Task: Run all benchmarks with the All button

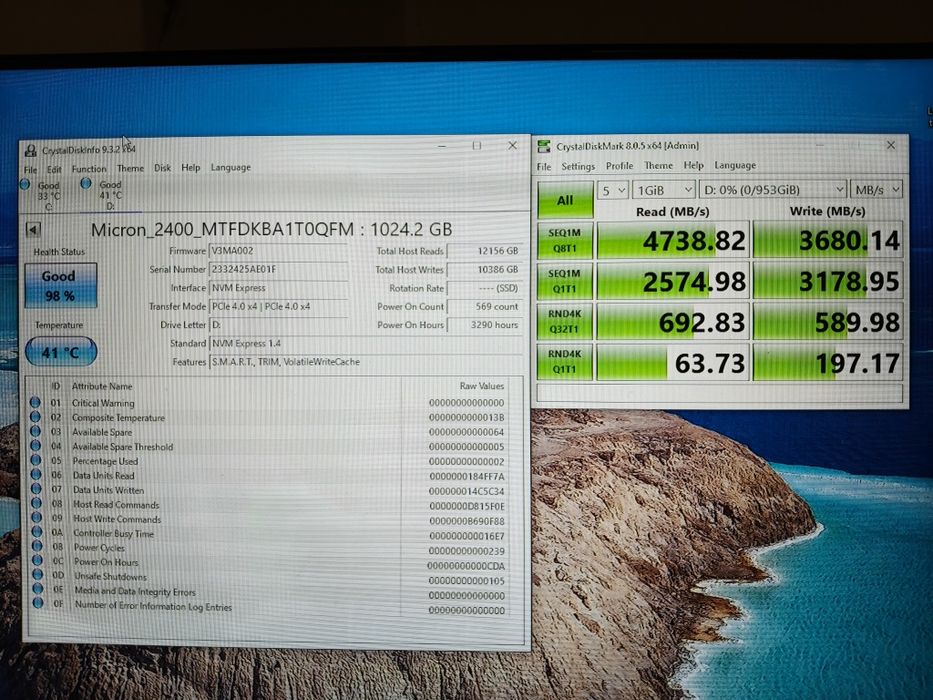Action: (x=565, y=200)
